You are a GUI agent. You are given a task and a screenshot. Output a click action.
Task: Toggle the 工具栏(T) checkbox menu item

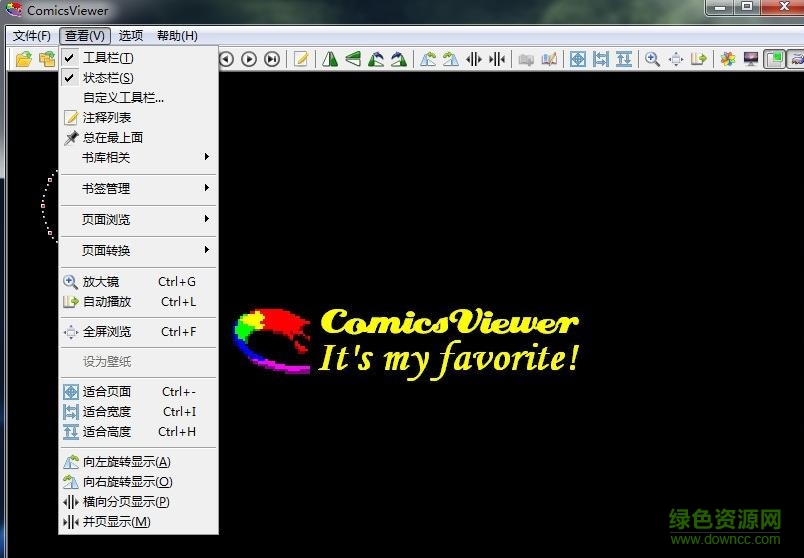[108, 57]
